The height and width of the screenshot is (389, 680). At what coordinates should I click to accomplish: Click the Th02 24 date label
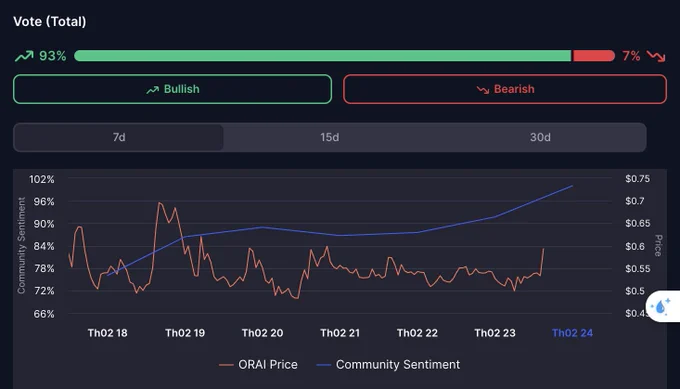tap(572, 333)
